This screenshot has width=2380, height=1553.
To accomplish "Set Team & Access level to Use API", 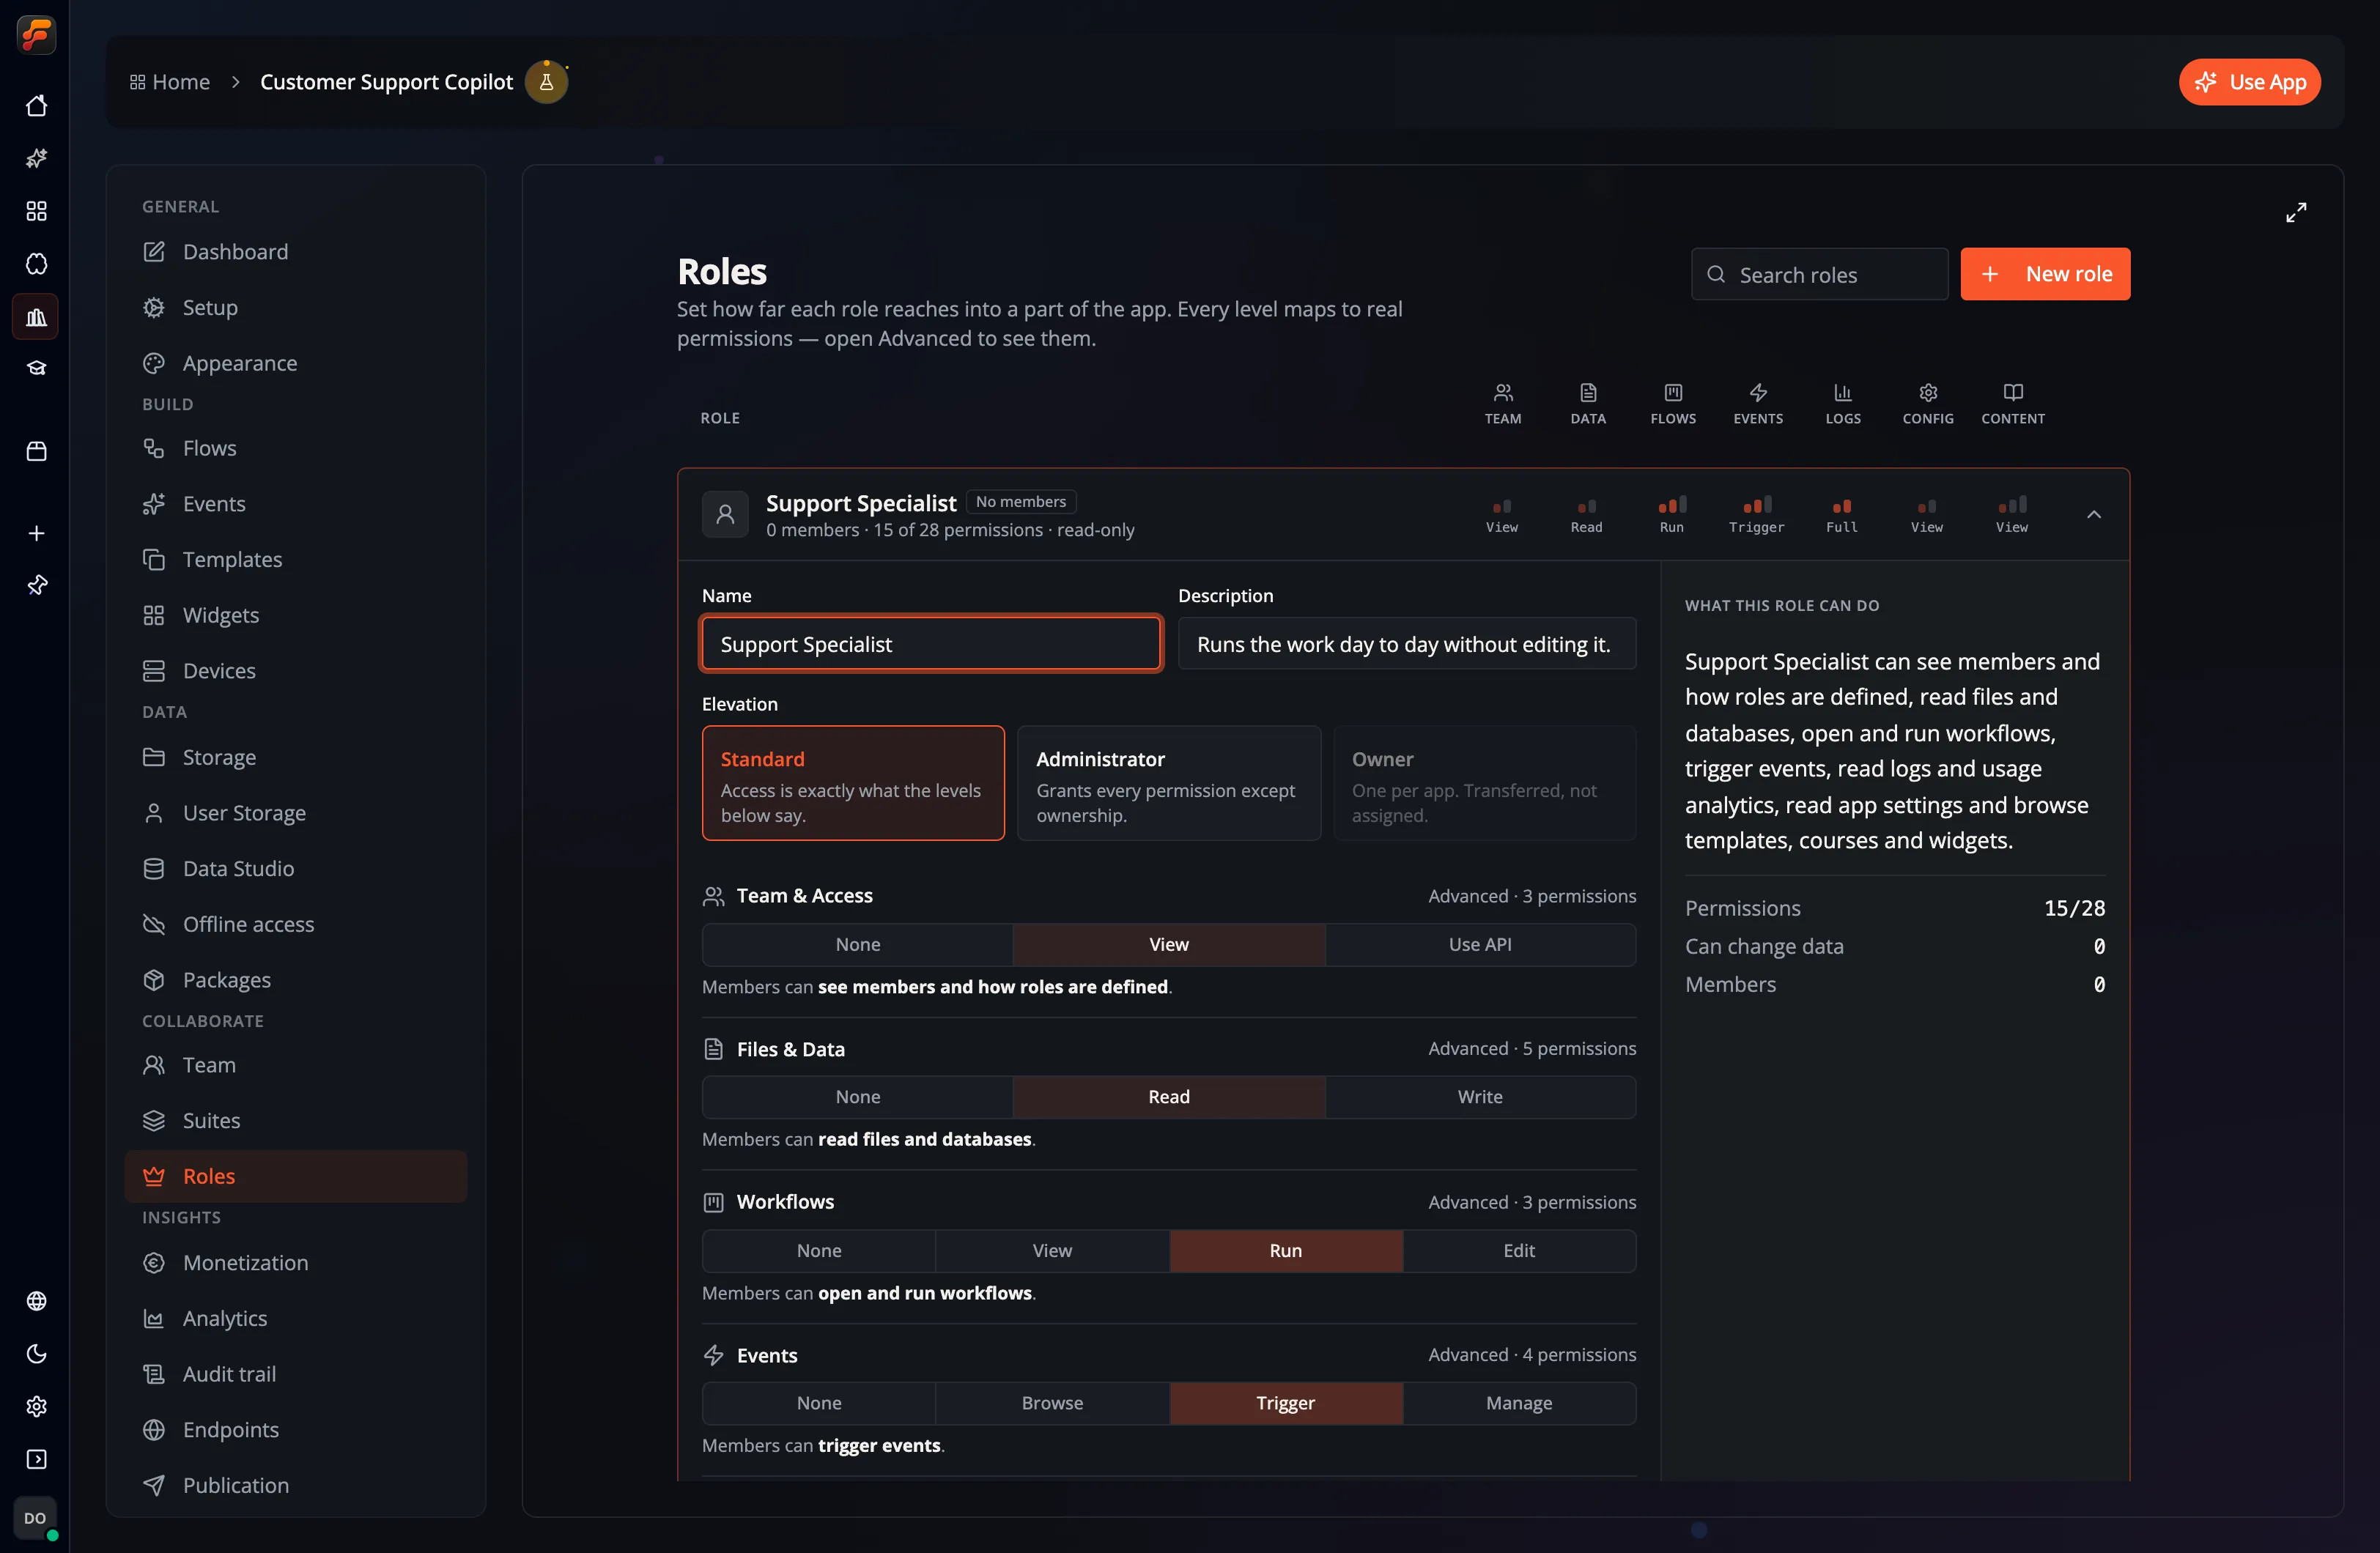I will coord(1480,945).
